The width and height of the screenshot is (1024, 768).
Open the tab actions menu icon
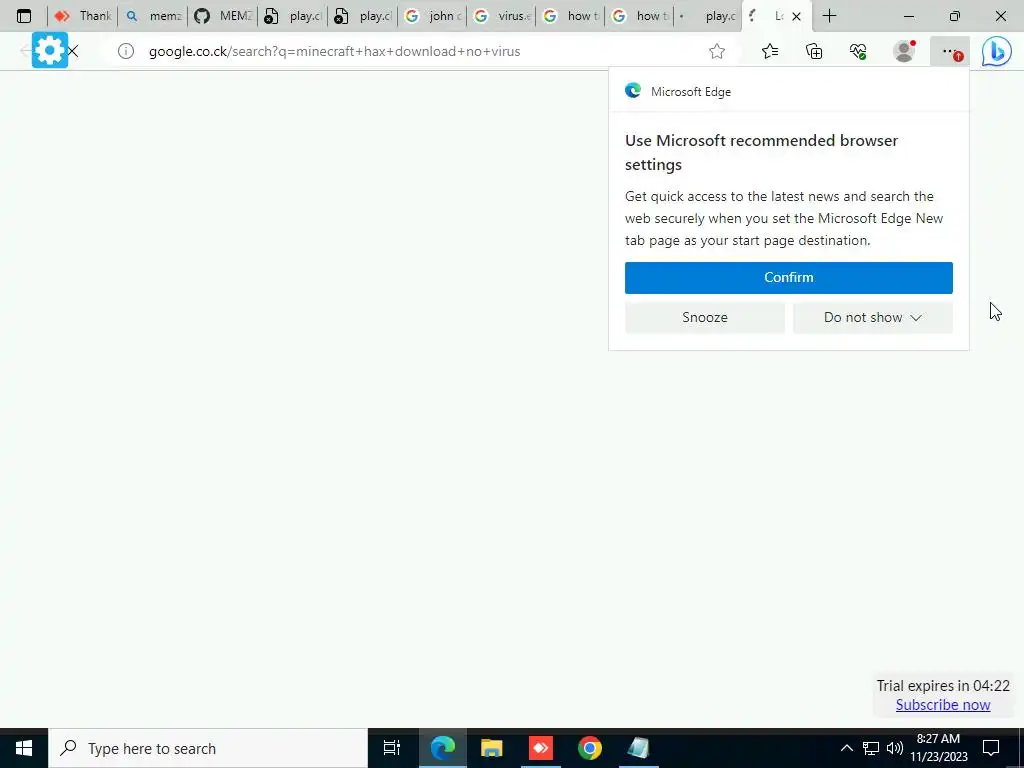click(x=24, y=16)
